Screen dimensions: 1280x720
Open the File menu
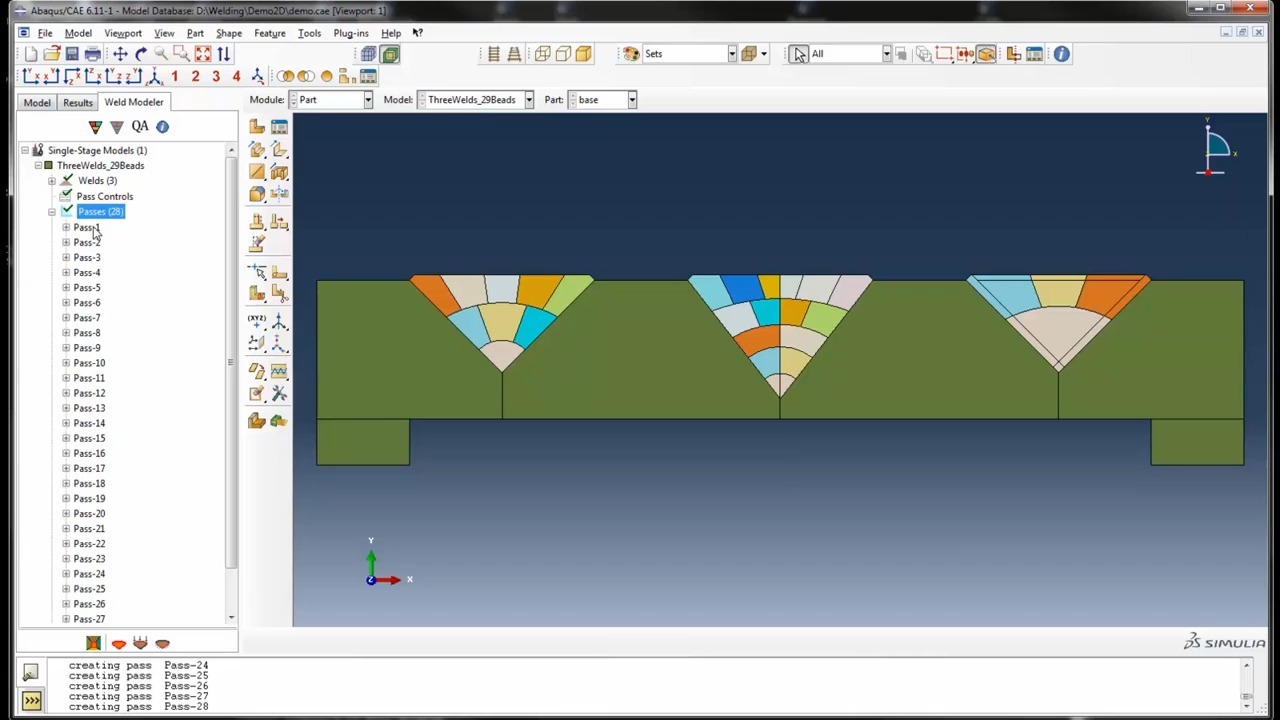(45, 33)
